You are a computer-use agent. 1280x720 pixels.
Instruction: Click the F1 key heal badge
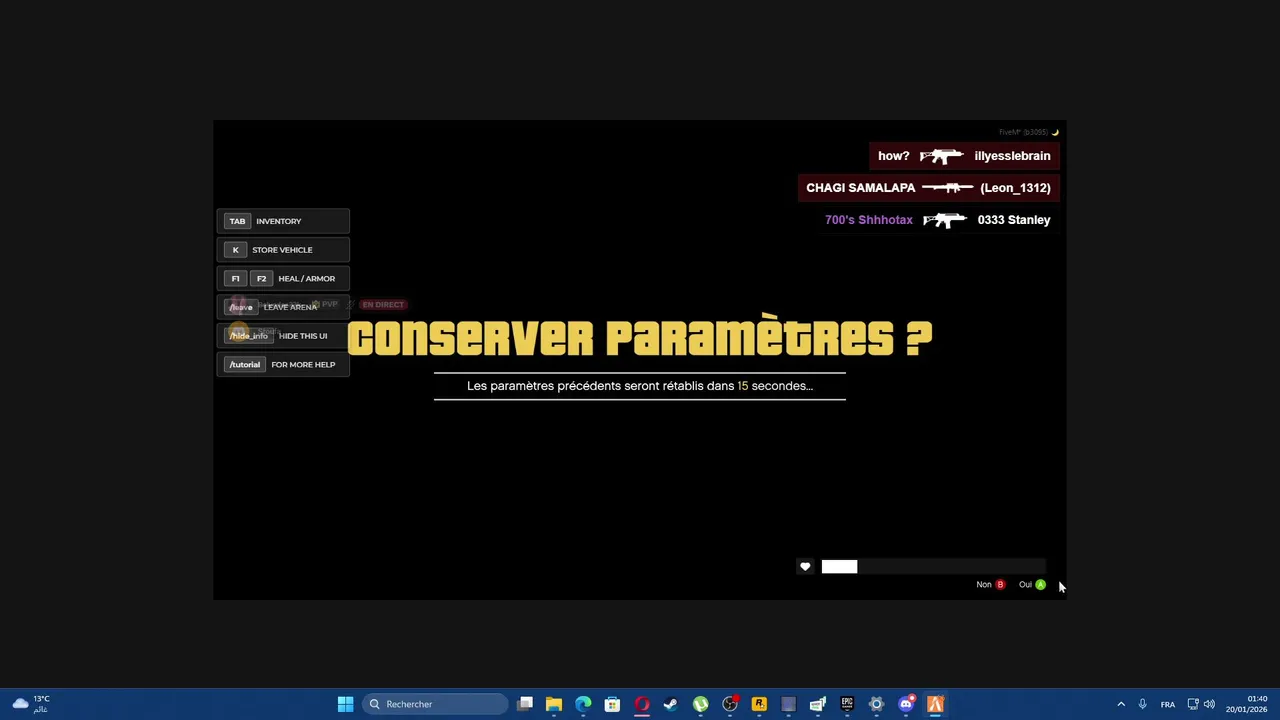(x=236, y=279)
